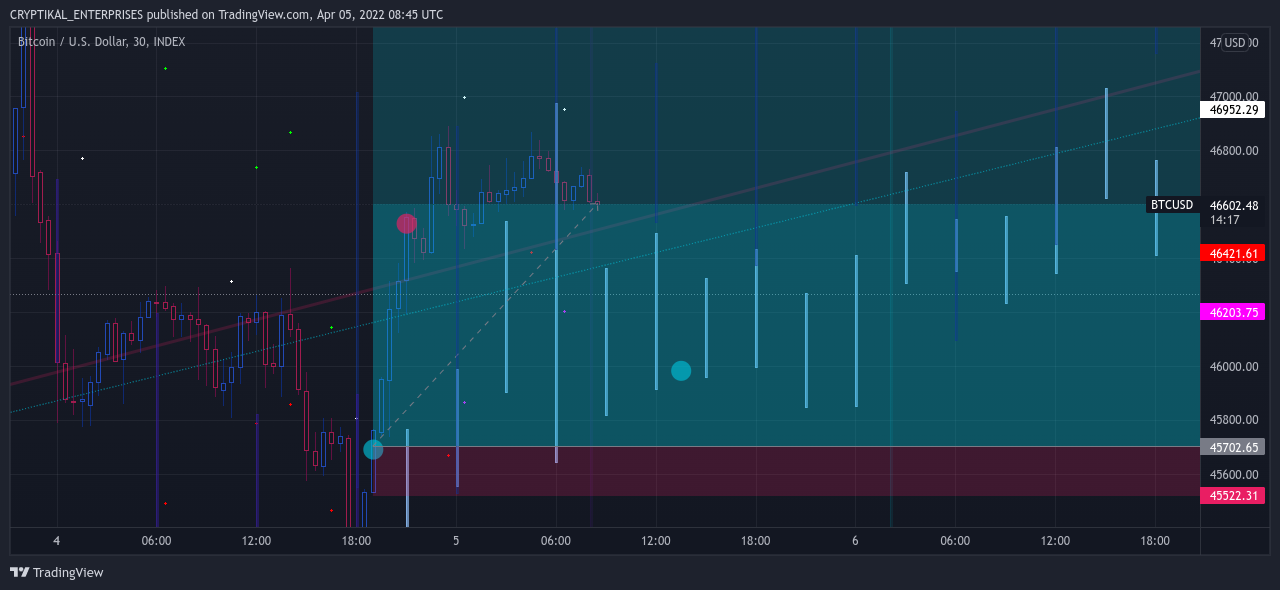Image resolution: width=1280 pixels, height=590 pixels.
Task: Click the 47000.00 price axis value
Action: click(x=1234, y=97)
